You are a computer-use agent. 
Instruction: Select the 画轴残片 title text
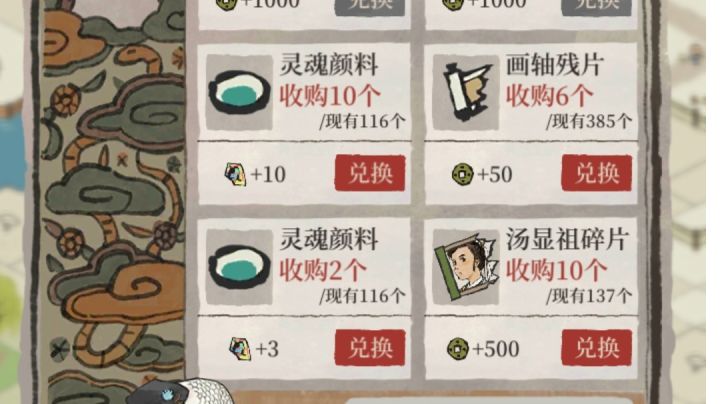pos(555,65)
